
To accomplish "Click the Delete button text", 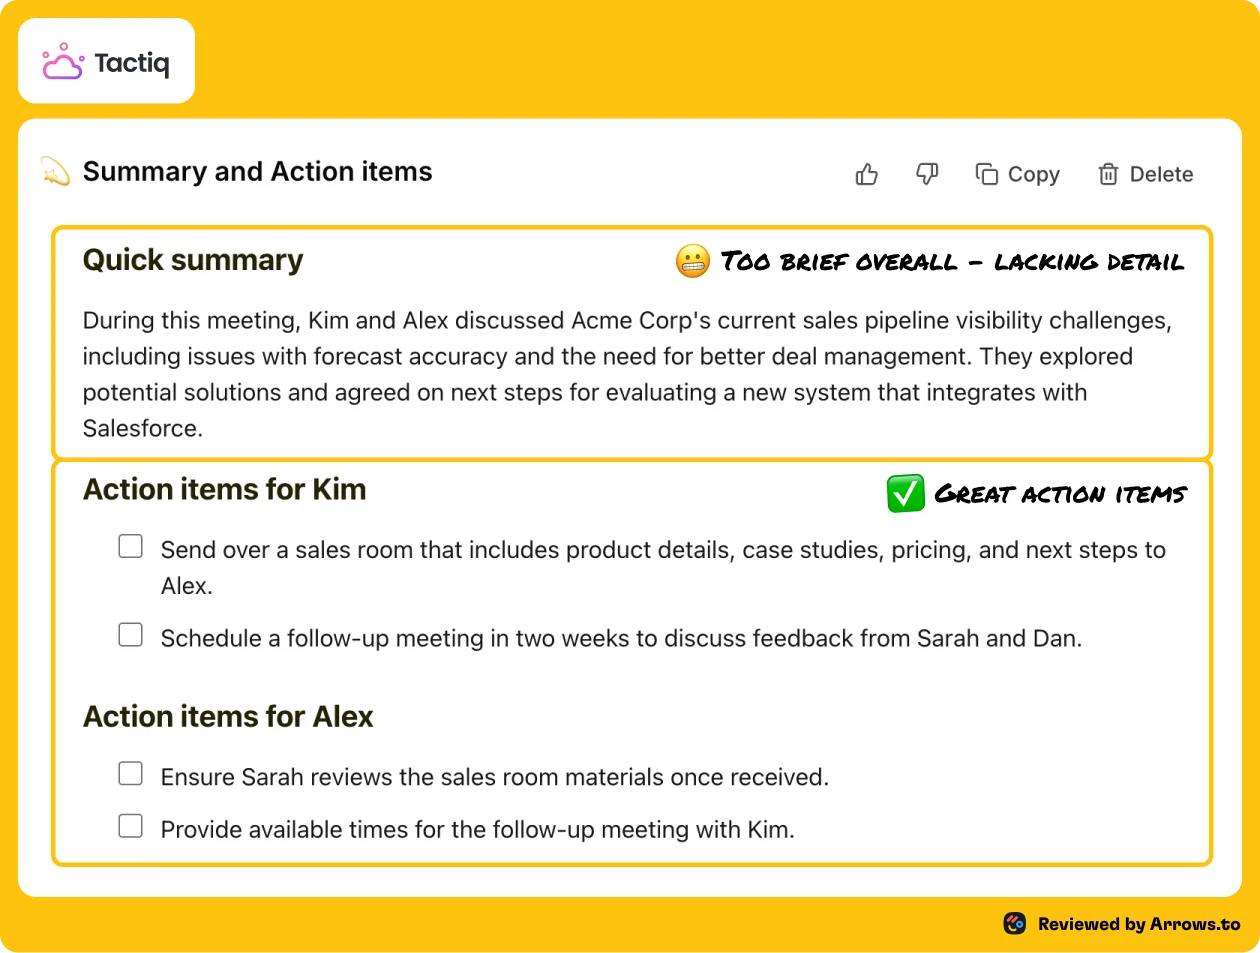I will 1162,174.
